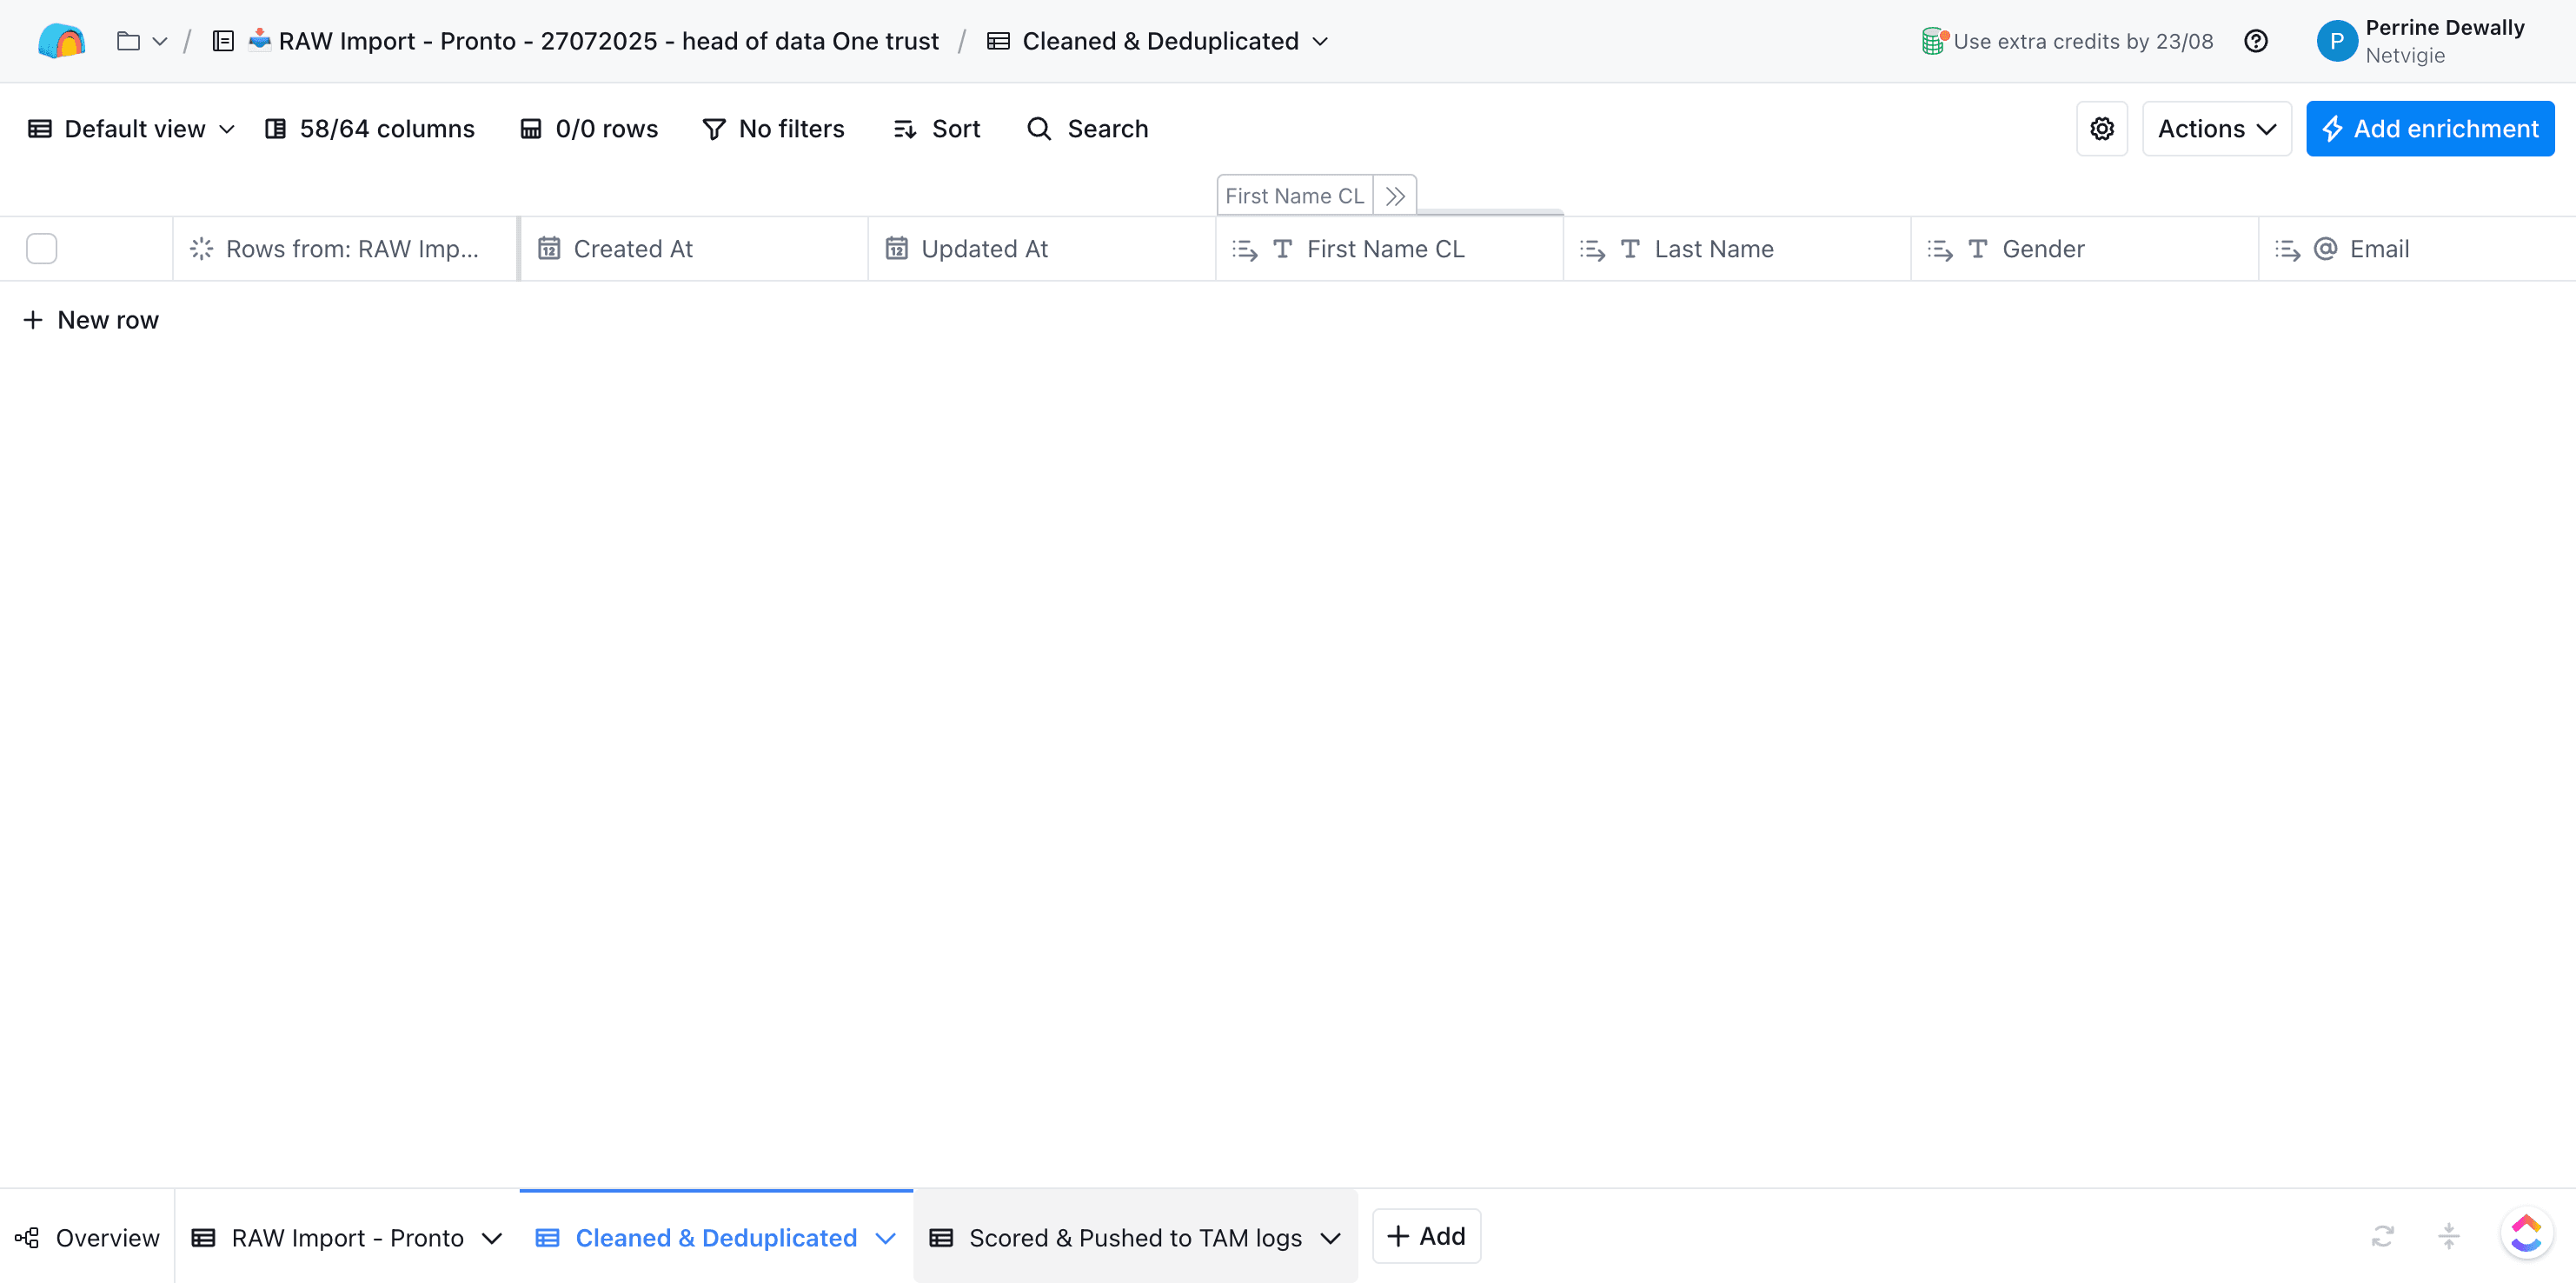Viewport: 2576px width, 1283px height.
Task: Click the Gender column header
Action: (x=2085, y=249)
